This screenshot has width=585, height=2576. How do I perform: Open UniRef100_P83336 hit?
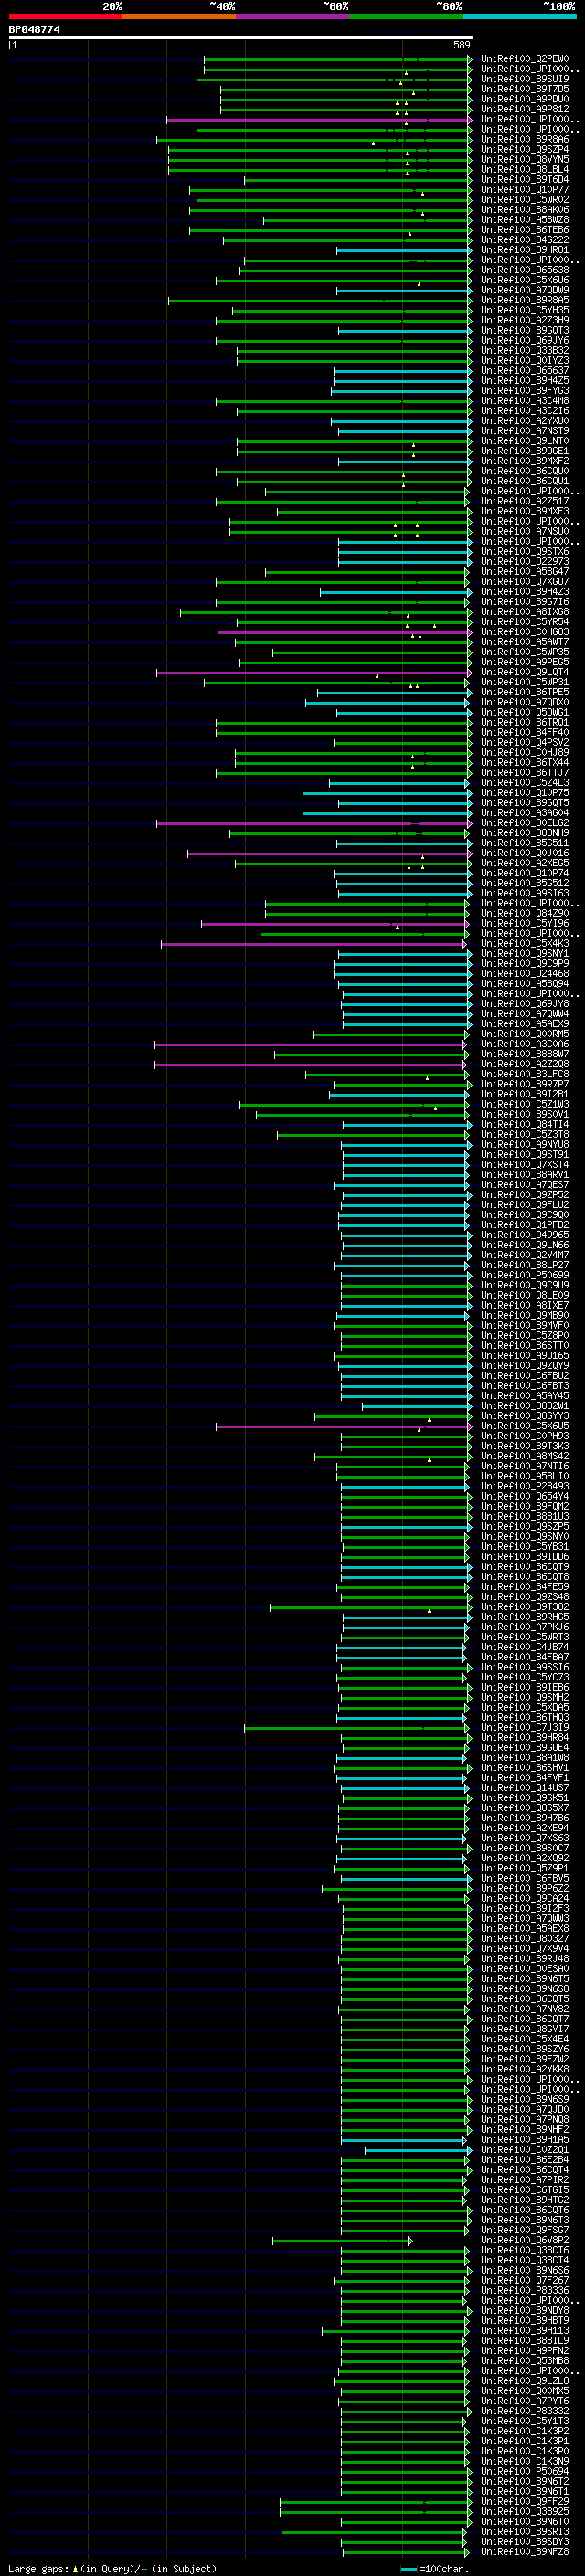pyautogui.click(x=525, y=2291)
